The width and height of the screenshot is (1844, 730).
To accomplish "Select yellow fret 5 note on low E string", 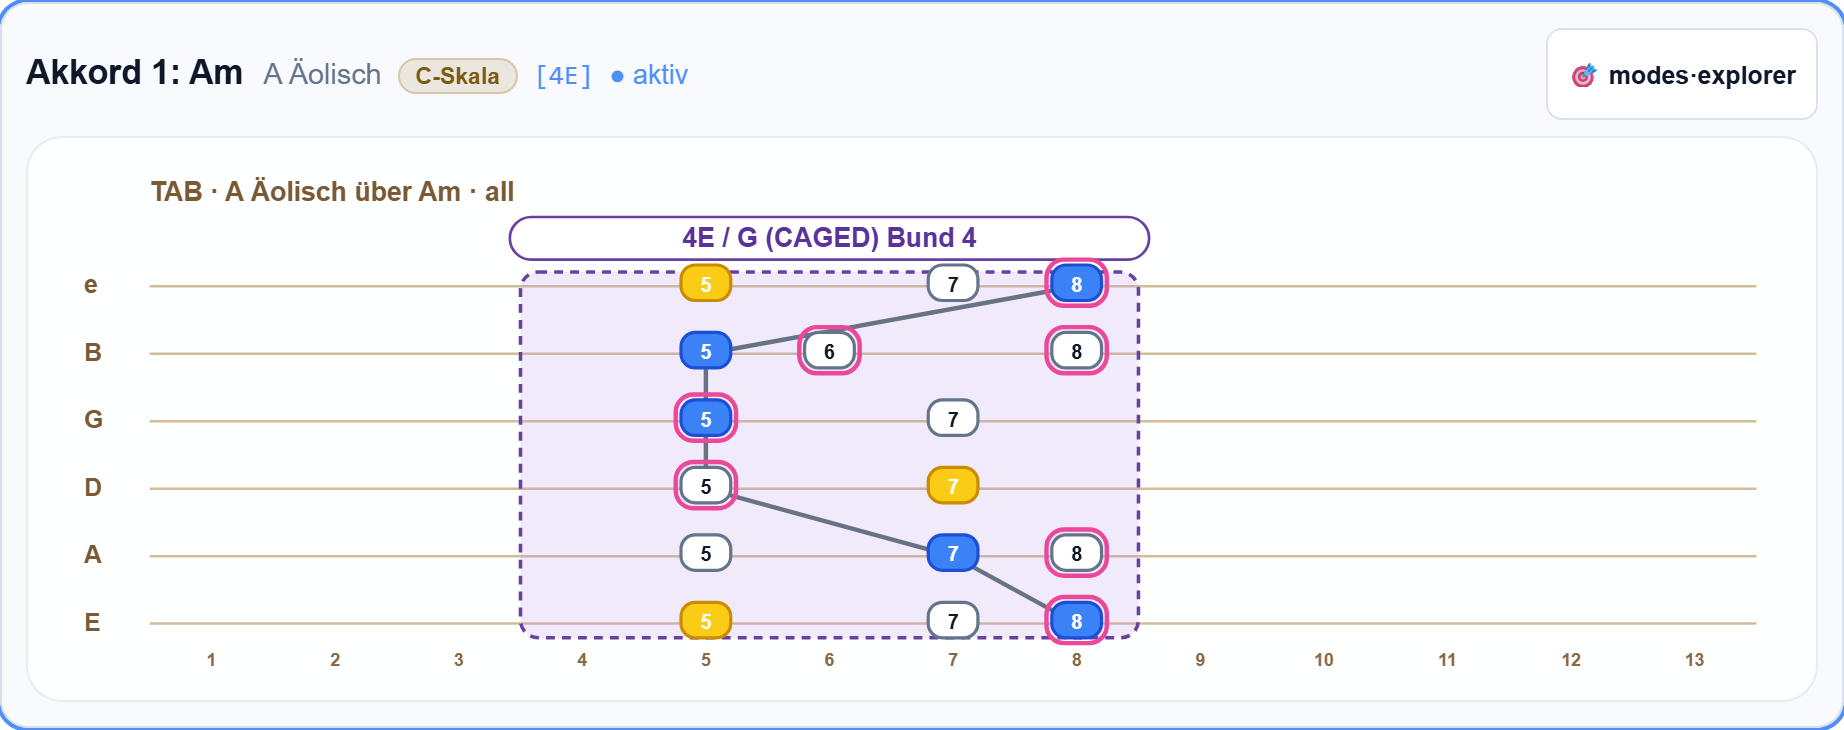I will click(x=706, y=621).
